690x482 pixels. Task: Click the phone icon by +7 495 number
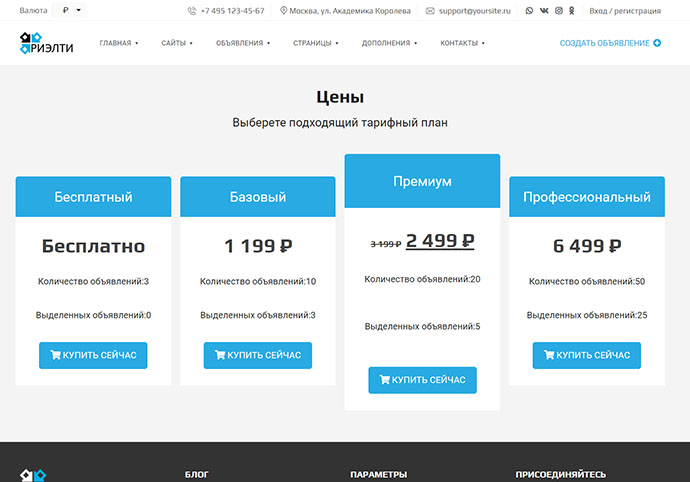tap(191, 11)
